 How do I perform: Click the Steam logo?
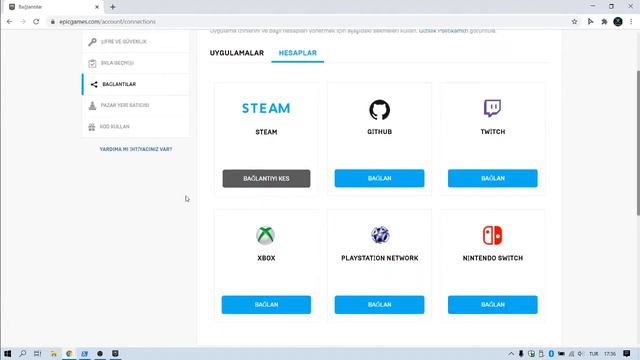point(266,108)
